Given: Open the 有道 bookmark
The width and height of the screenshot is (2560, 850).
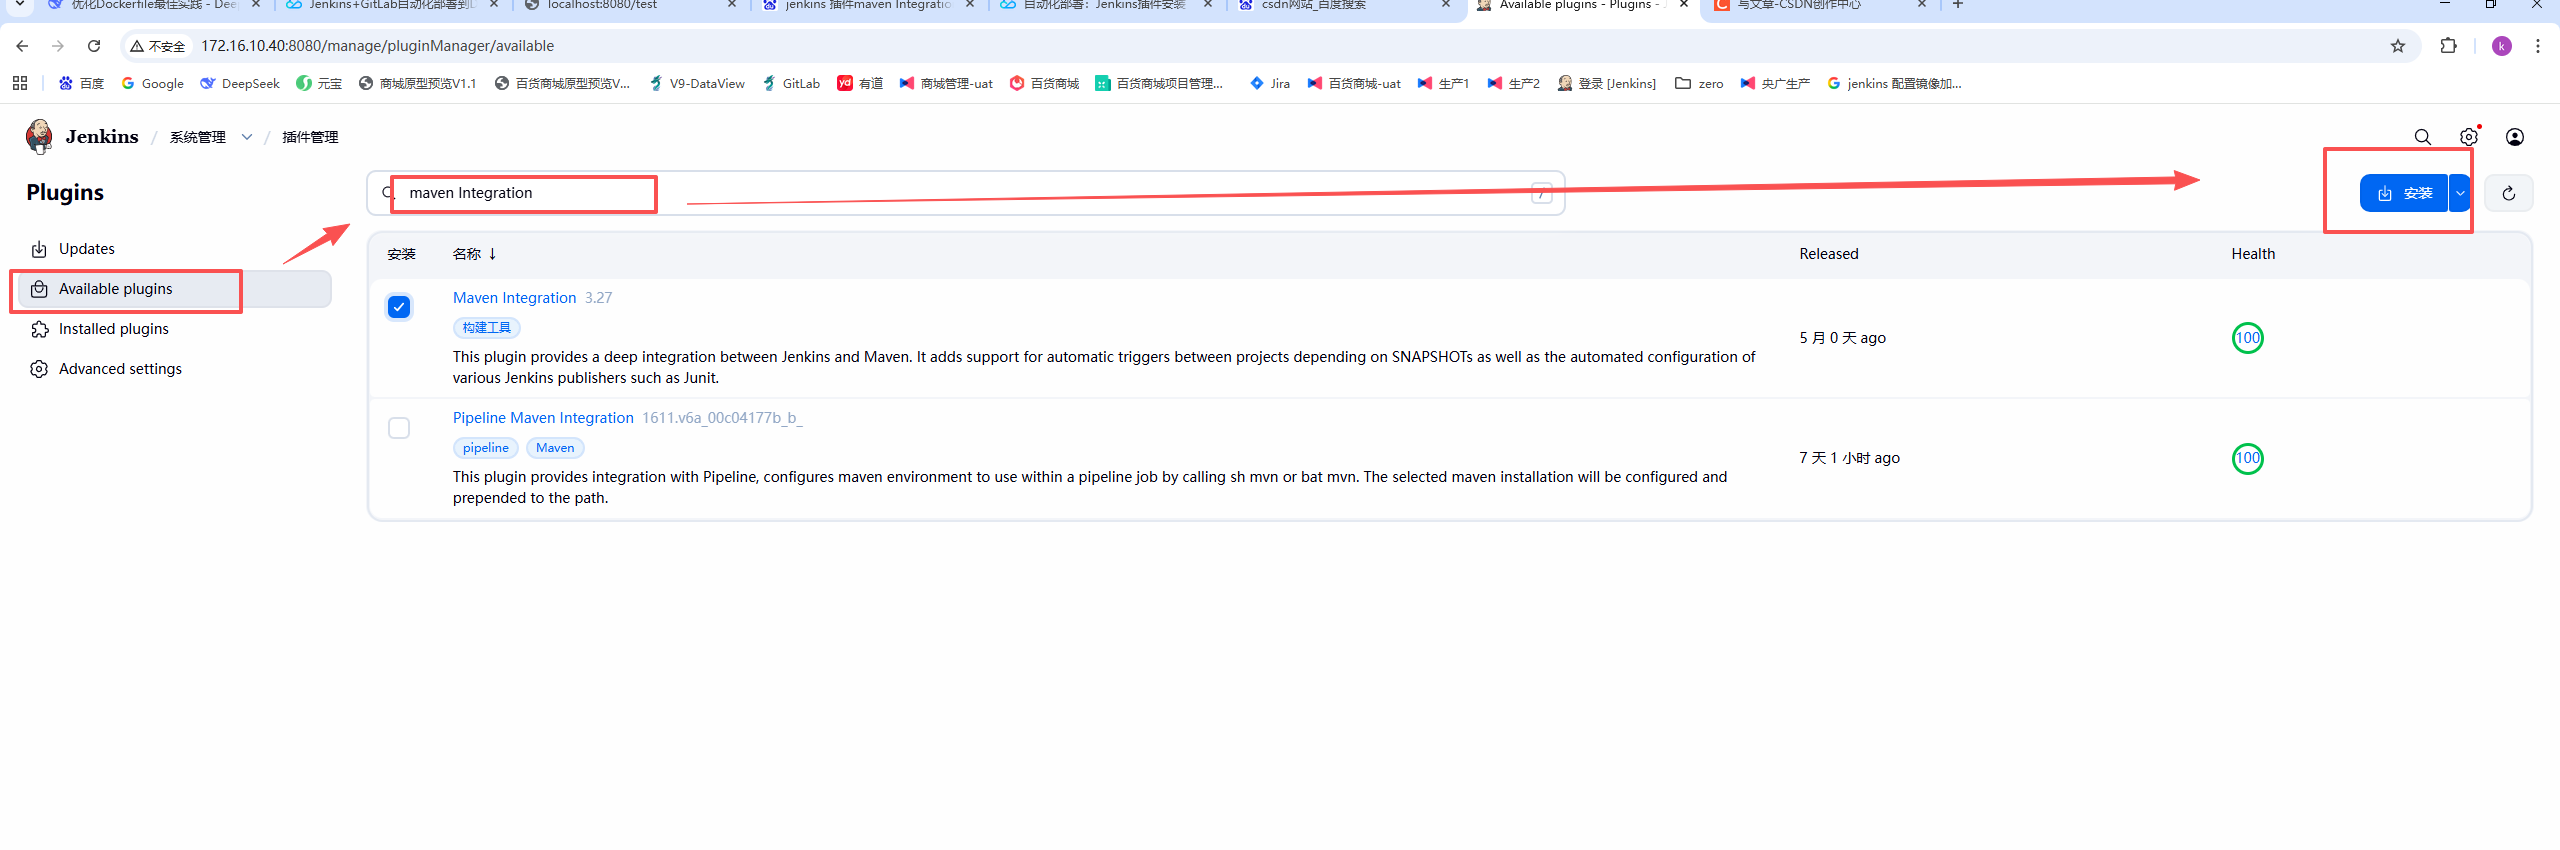Looking at the screenshot, I should pyautogui.click(x=860, y=84).
